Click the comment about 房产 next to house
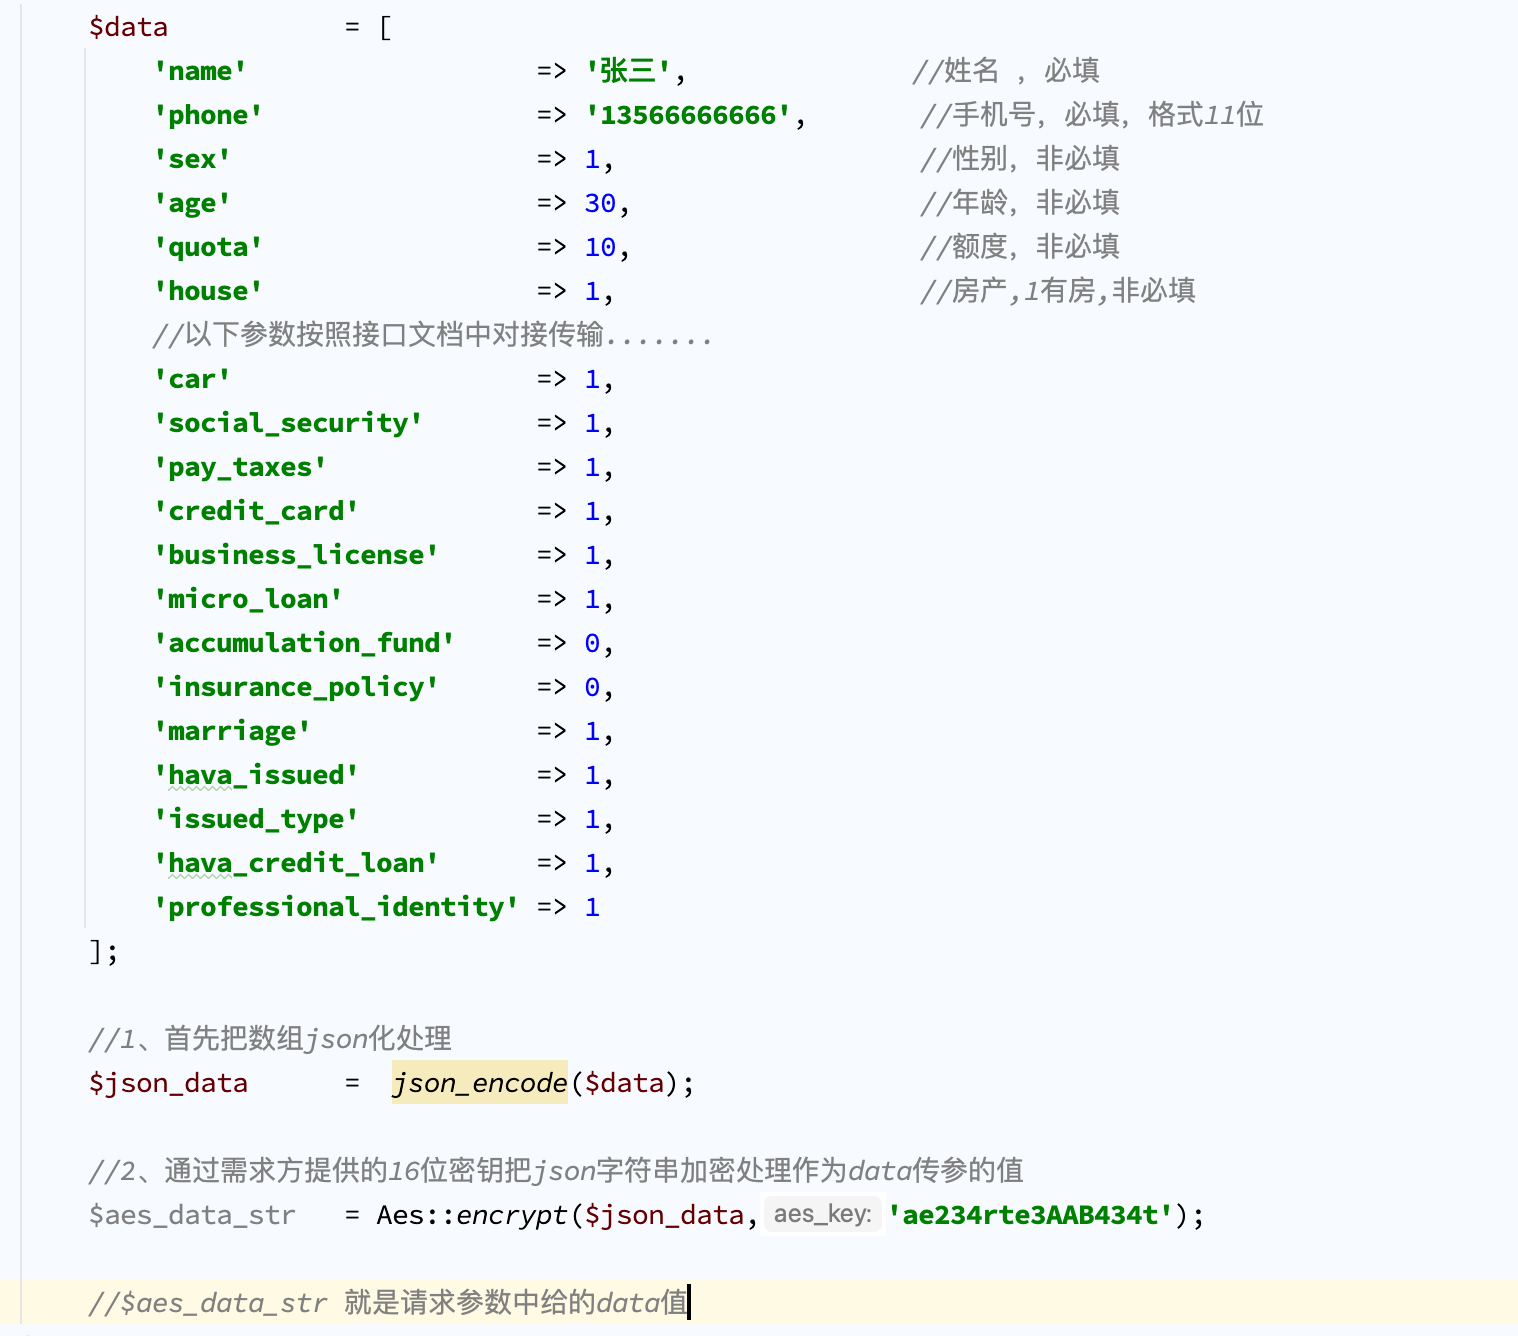The width and height of the screenshot is (1518, 1336). pyautogui.click(x=1057, y=291)
